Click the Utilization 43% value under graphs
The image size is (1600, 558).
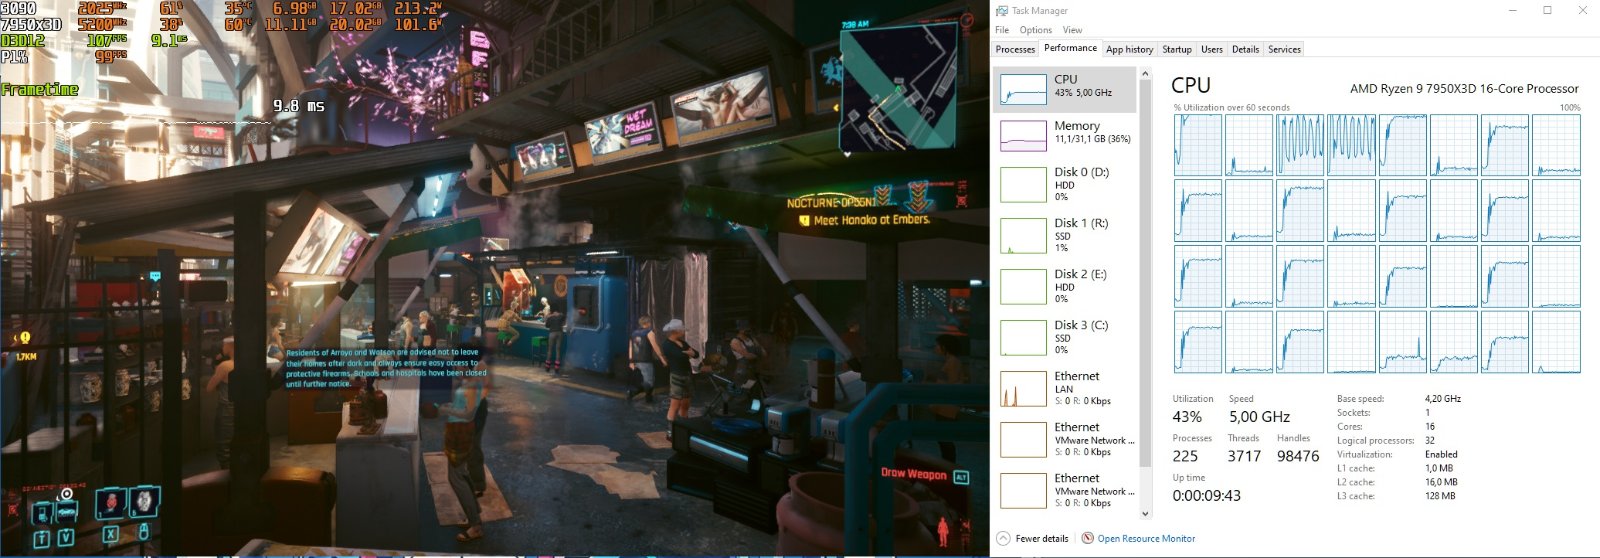click(1187, 417)
